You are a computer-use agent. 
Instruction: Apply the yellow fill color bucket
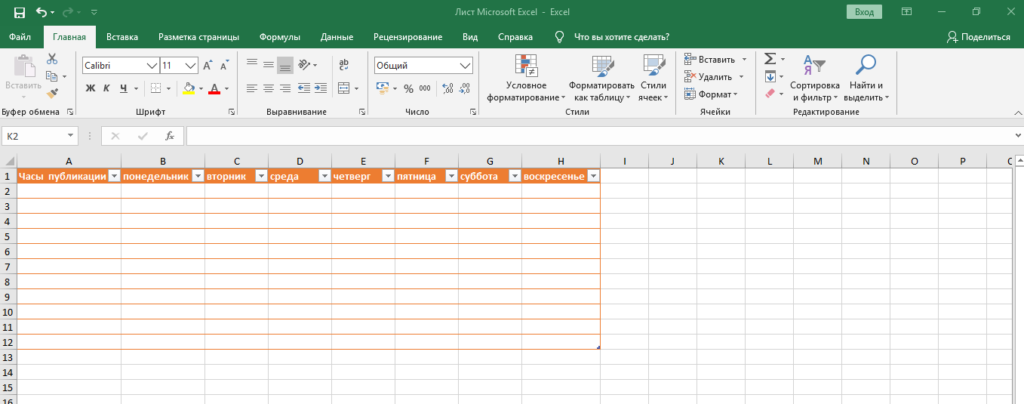[x=187, y=89]
